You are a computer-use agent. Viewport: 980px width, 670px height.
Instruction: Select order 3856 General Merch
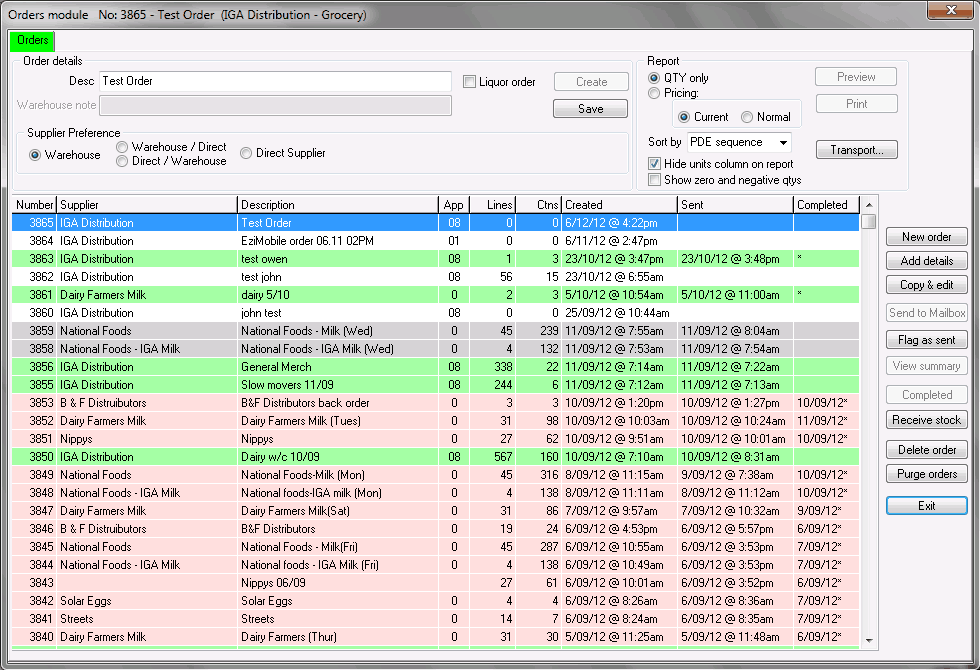pos(436,367)
